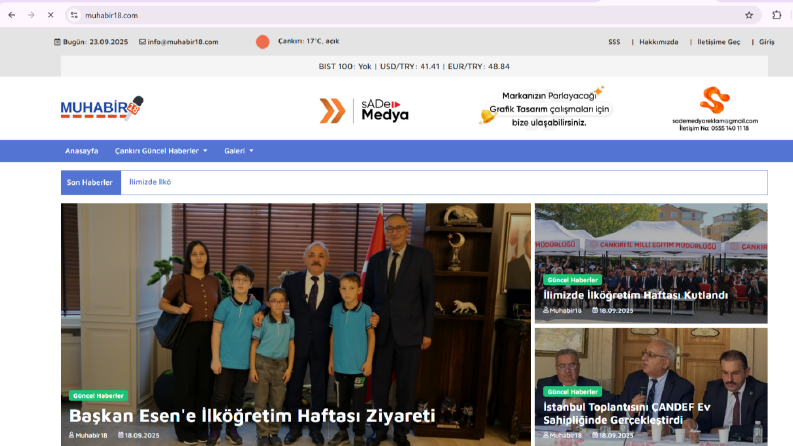Click the envelope icon next to info email
The image size is (793, 446).
point(142,42)
